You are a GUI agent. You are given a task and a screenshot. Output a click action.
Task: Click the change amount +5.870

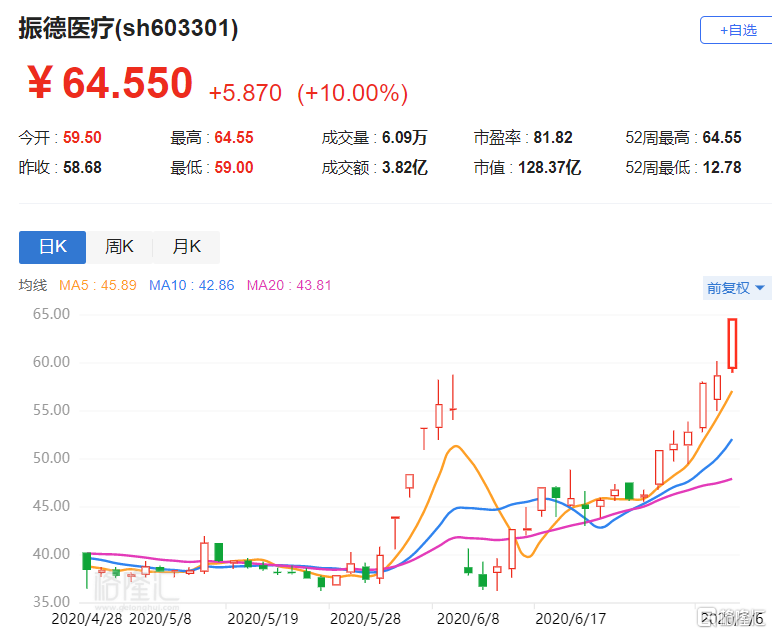pos(245,93)
